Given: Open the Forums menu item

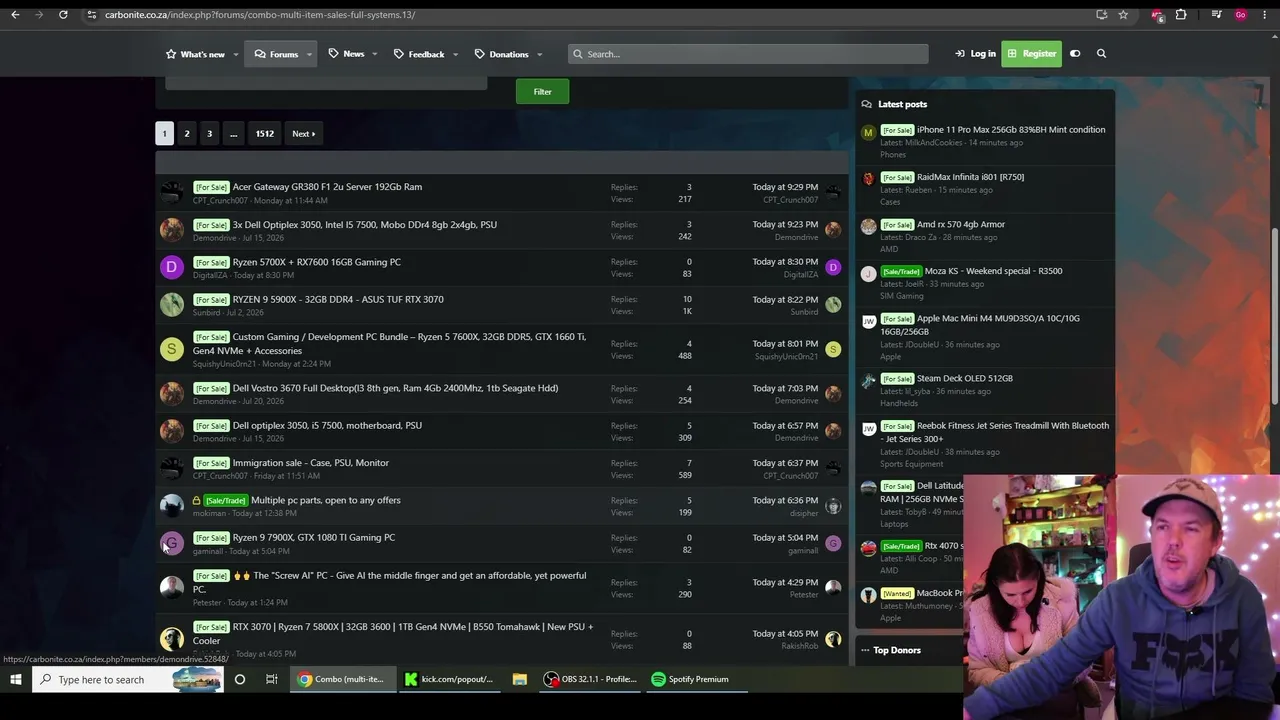Looking at the screenshot, I should [x=277, y=54].
